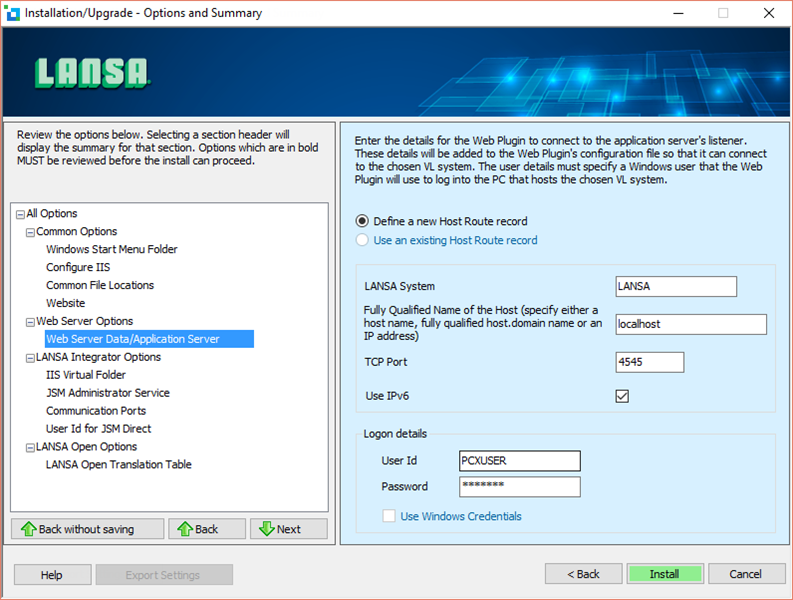This screenshot has height=600, width=793.
Task: Open Common File Locations option
Action: [100, 285]
